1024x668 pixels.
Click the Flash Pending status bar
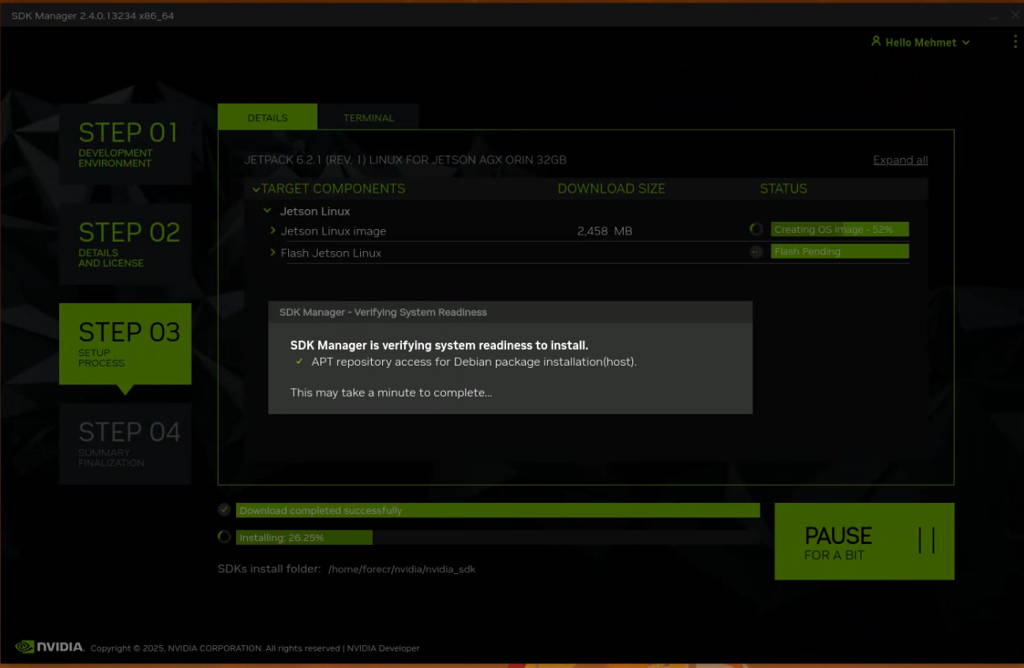[839, 251]
